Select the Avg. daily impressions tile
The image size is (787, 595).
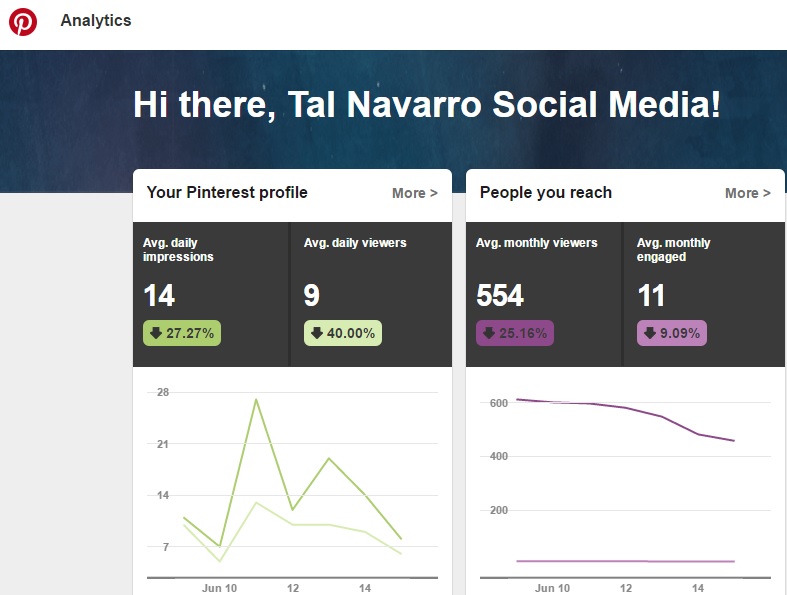pyautogui.click(x=212, y=294)
